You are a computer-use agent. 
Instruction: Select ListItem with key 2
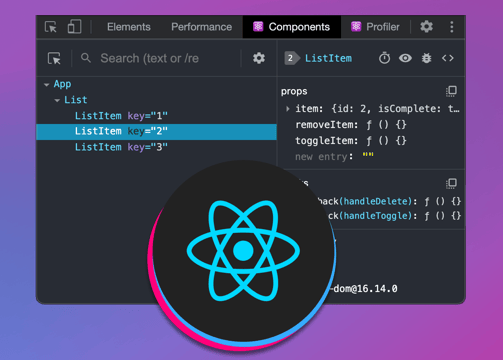pos(156,131)
